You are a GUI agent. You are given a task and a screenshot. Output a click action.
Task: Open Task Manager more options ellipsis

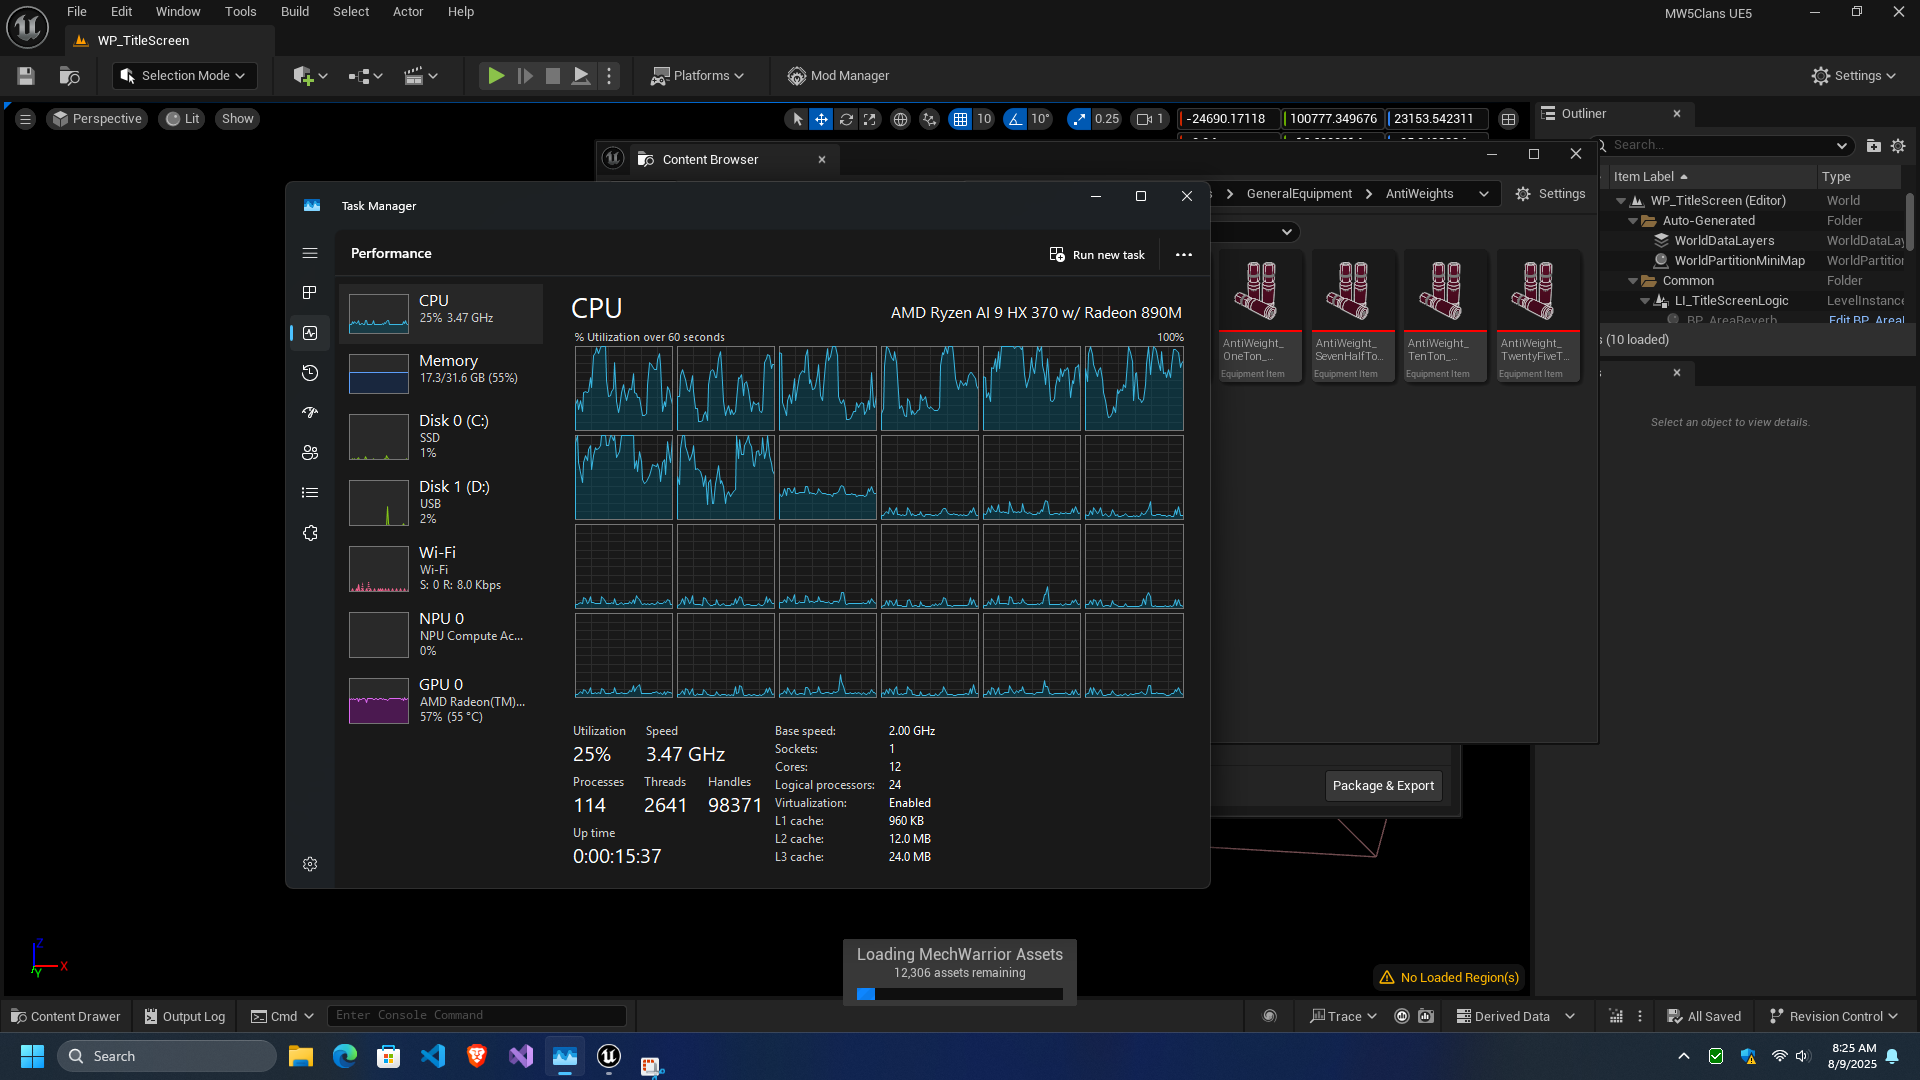point(1184,255)
